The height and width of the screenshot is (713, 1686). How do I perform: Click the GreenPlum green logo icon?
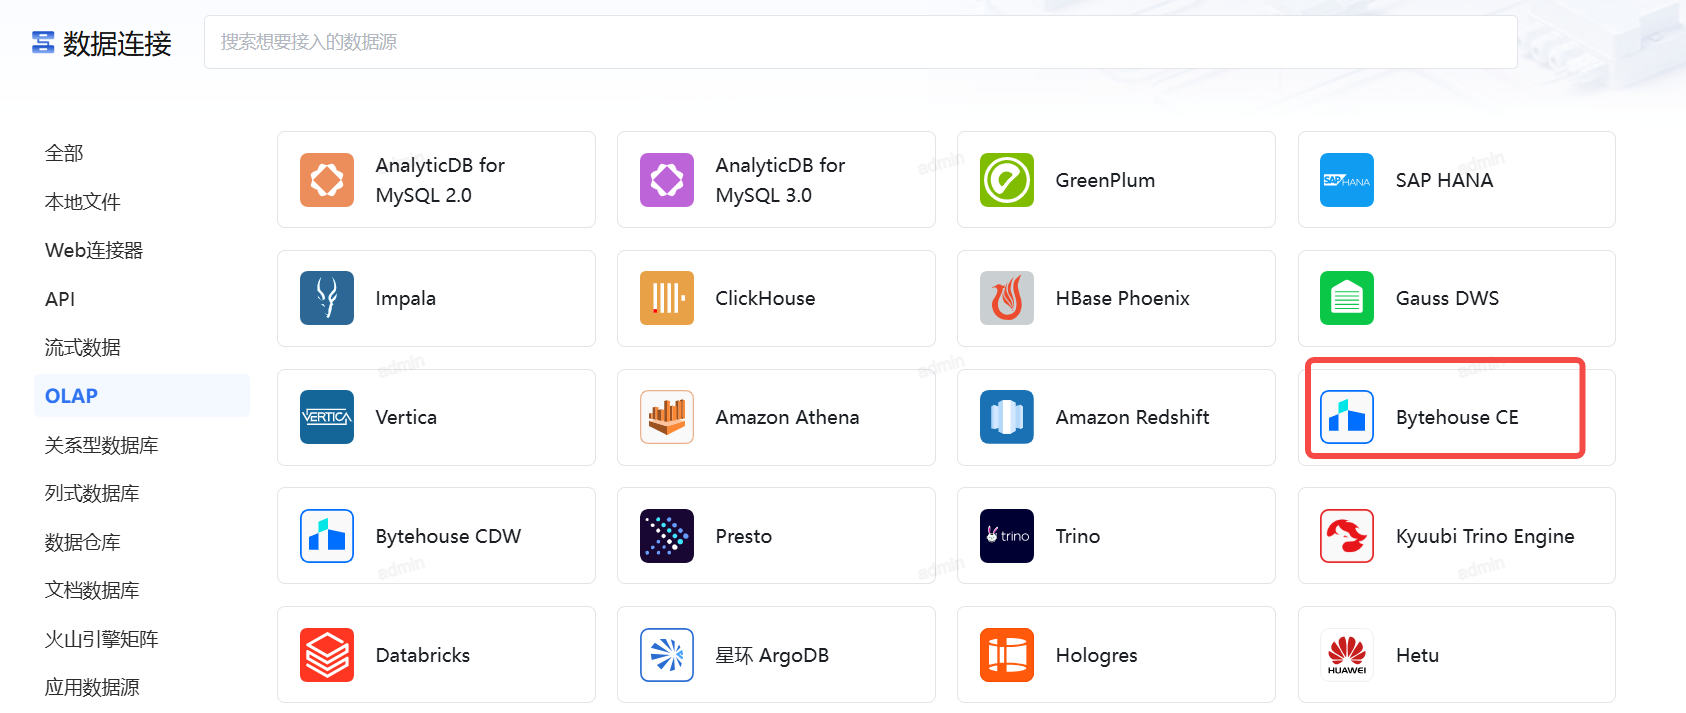pos(1006,180)
